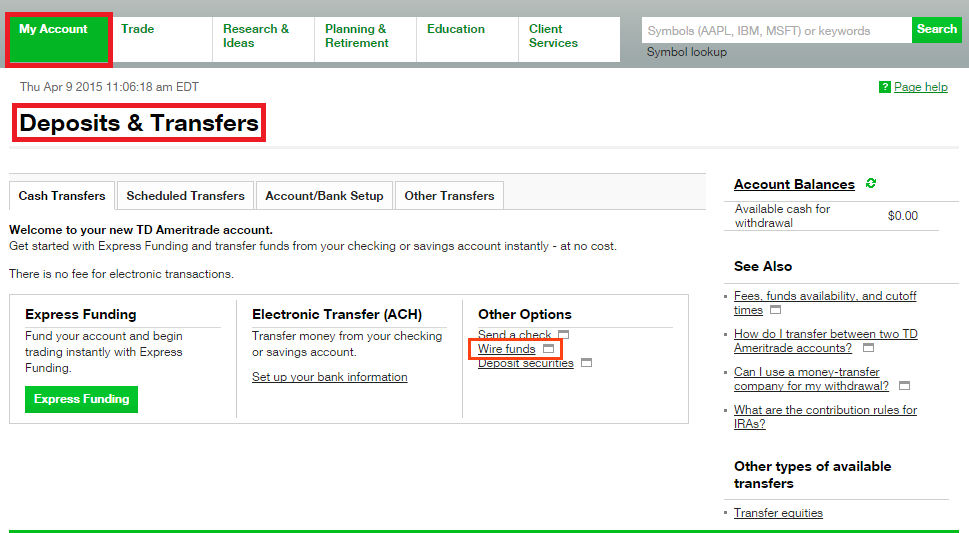Open the Page help link
The width and height of the screenshot is (969, 533).
point(921,87)
